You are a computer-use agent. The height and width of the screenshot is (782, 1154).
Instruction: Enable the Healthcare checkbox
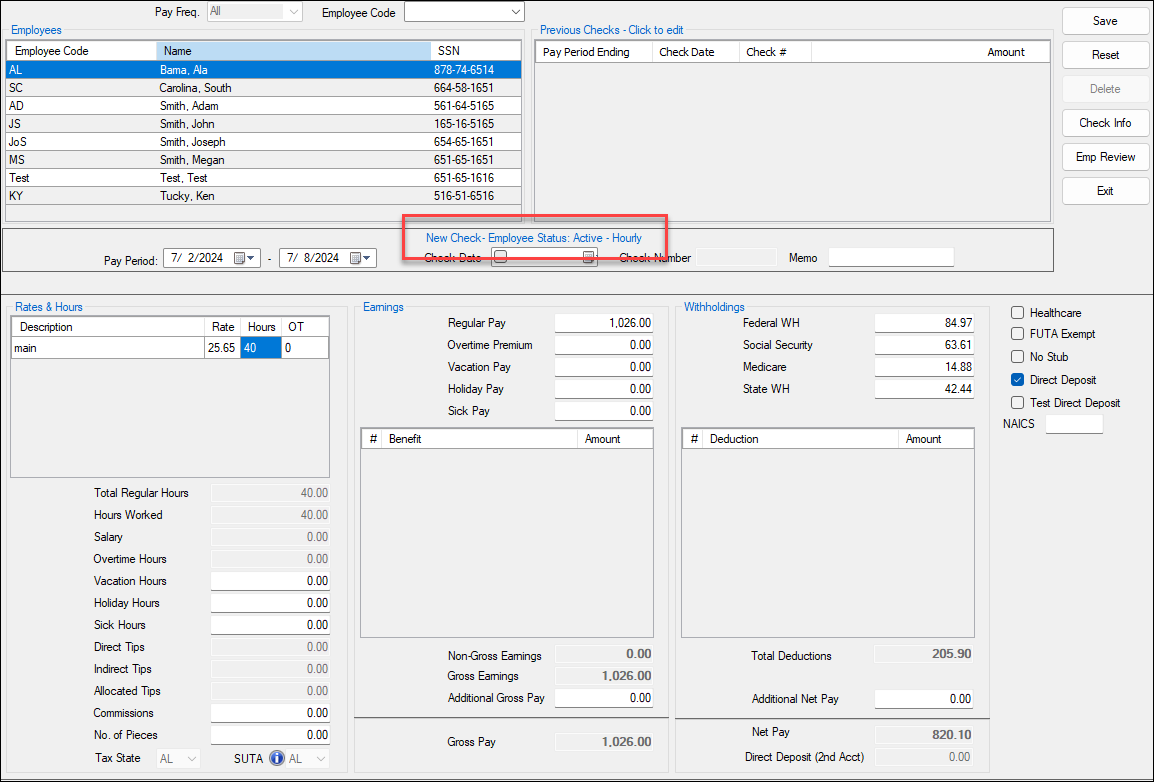(x=1018, y=312)
